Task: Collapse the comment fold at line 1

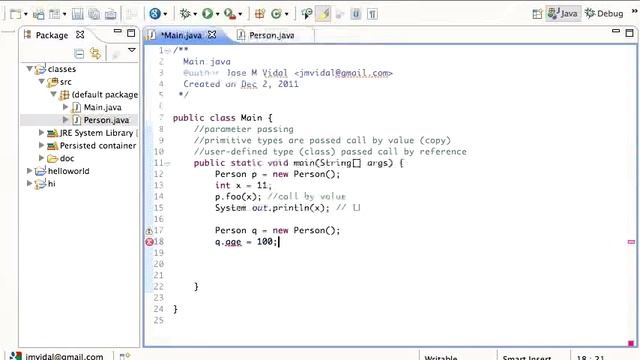Action: click(167, 51)
